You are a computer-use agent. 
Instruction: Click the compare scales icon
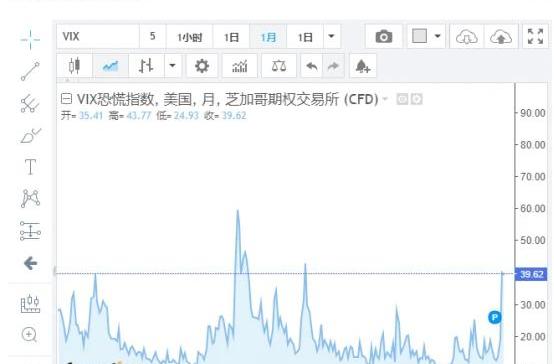click(x=279, y=66)
